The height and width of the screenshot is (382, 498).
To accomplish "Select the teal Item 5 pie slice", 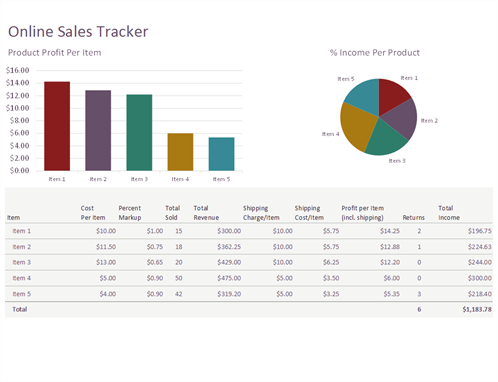I will 365,96.
